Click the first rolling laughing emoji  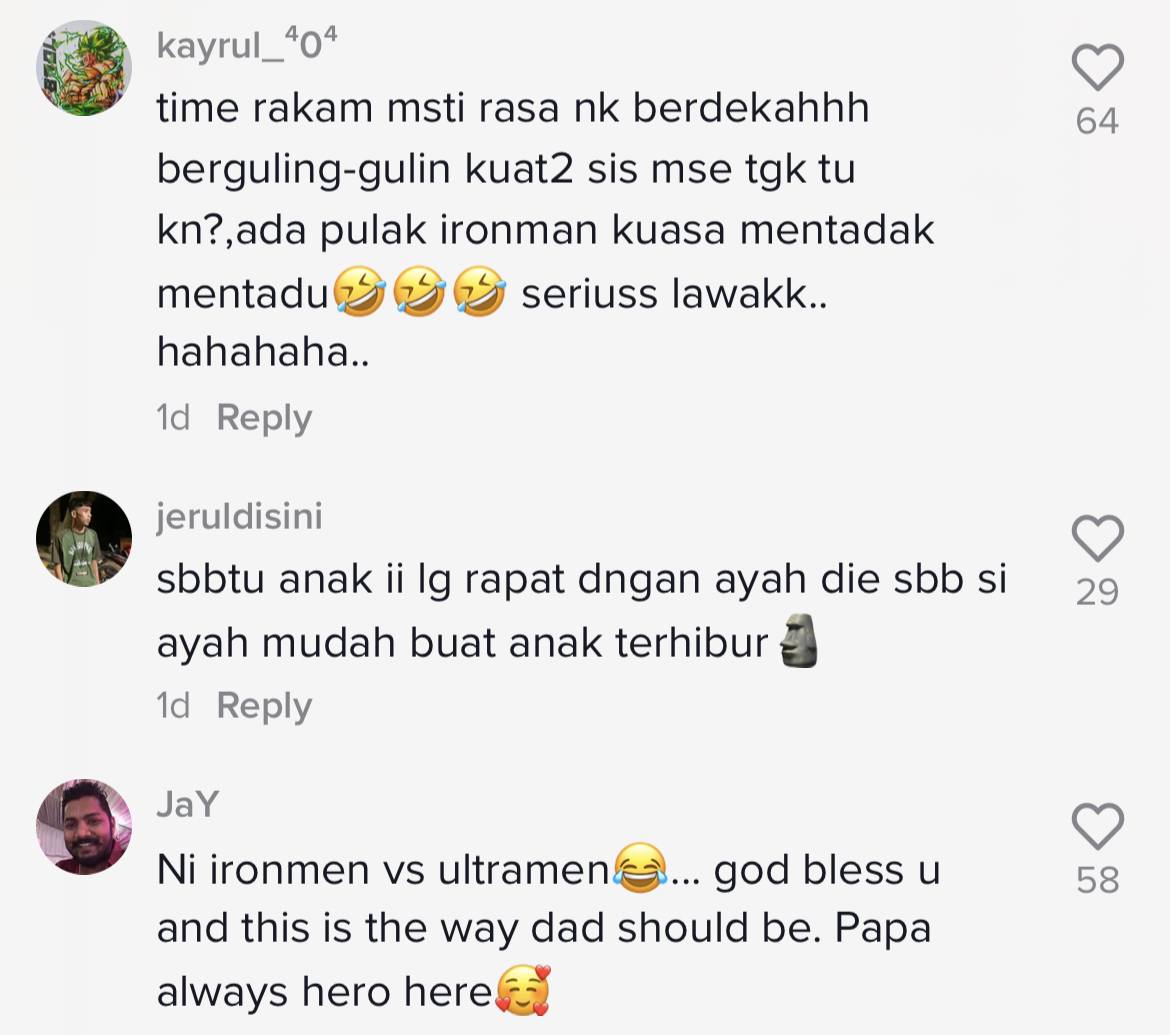[x=360, y=291]
